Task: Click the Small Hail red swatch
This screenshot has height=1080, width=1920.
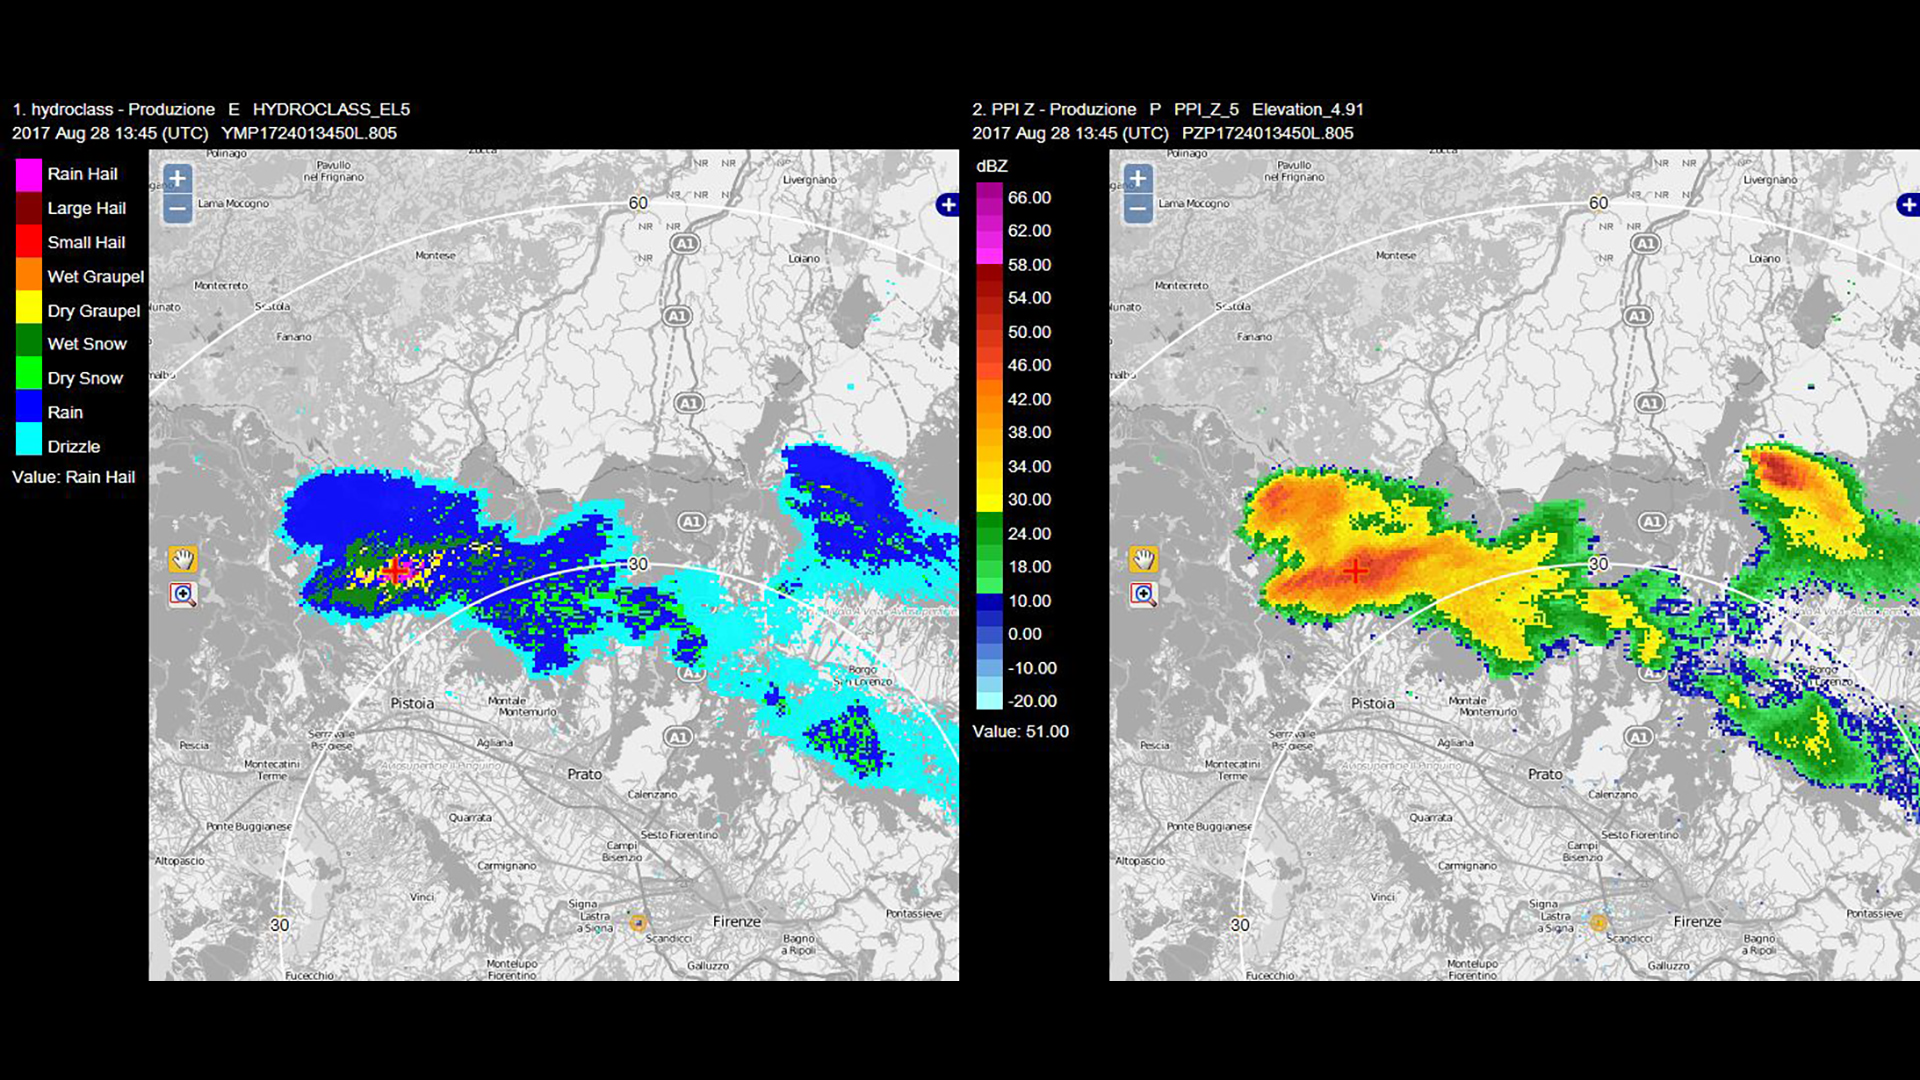Action: [x=29, y=242]
